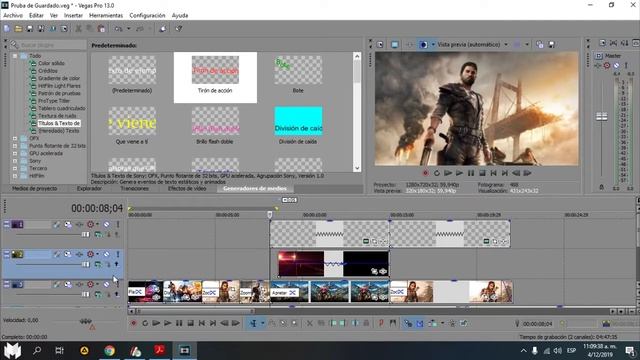Click the Play button under the timeline
The image size is (640, 360).
(x=167, y=323)
